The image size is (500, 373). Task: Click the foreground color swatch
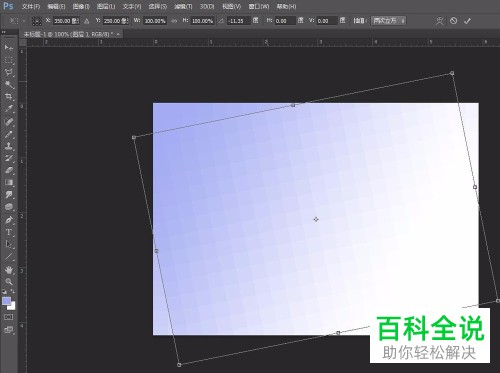pyautogui.click(x=6, y=301)
